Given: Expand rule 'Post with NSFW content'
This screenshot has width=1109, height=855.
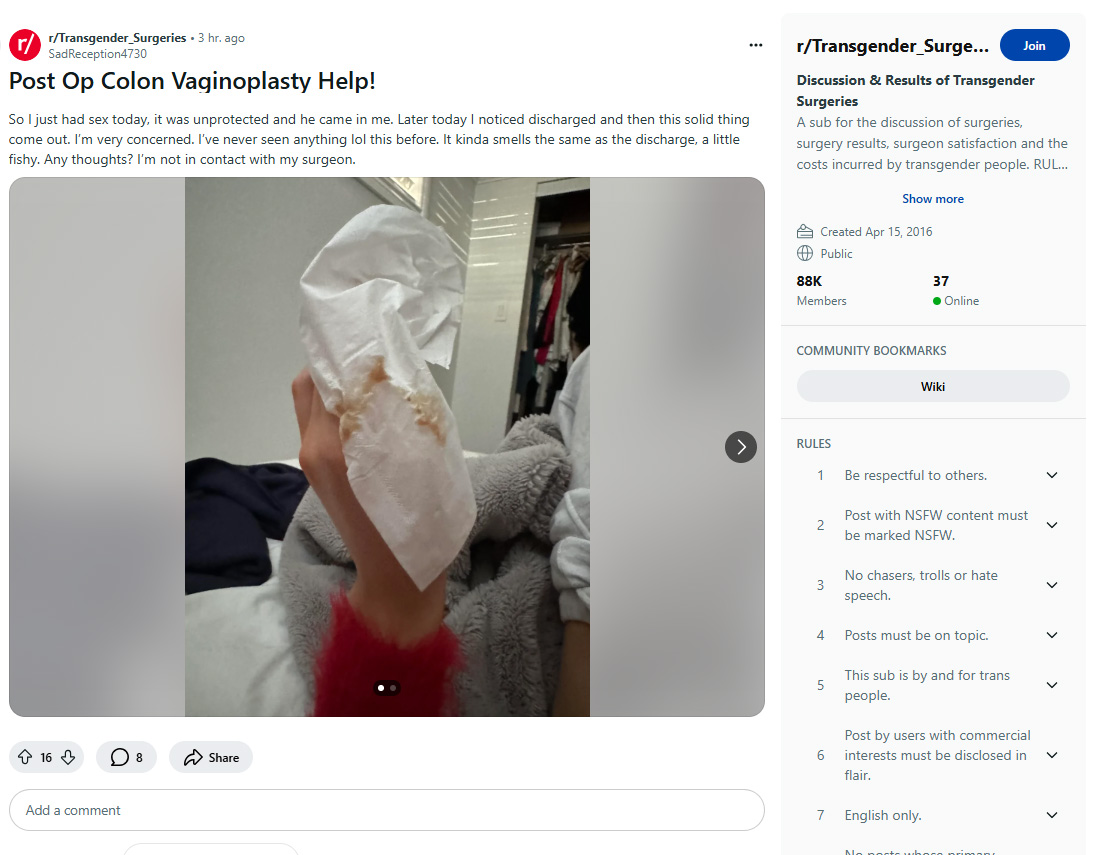Looking at the screenshot, I should [1052, 525].
